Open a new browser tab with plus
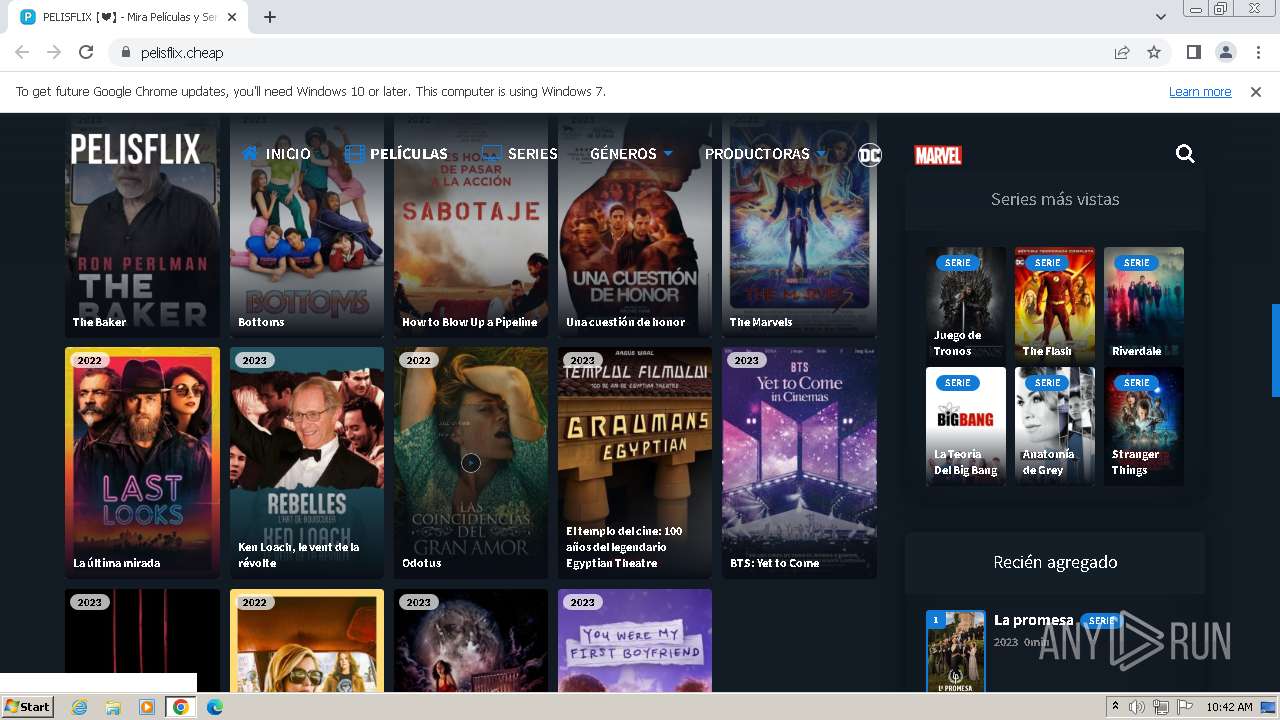Viewport: 1280px width, 720px height. 270,17
